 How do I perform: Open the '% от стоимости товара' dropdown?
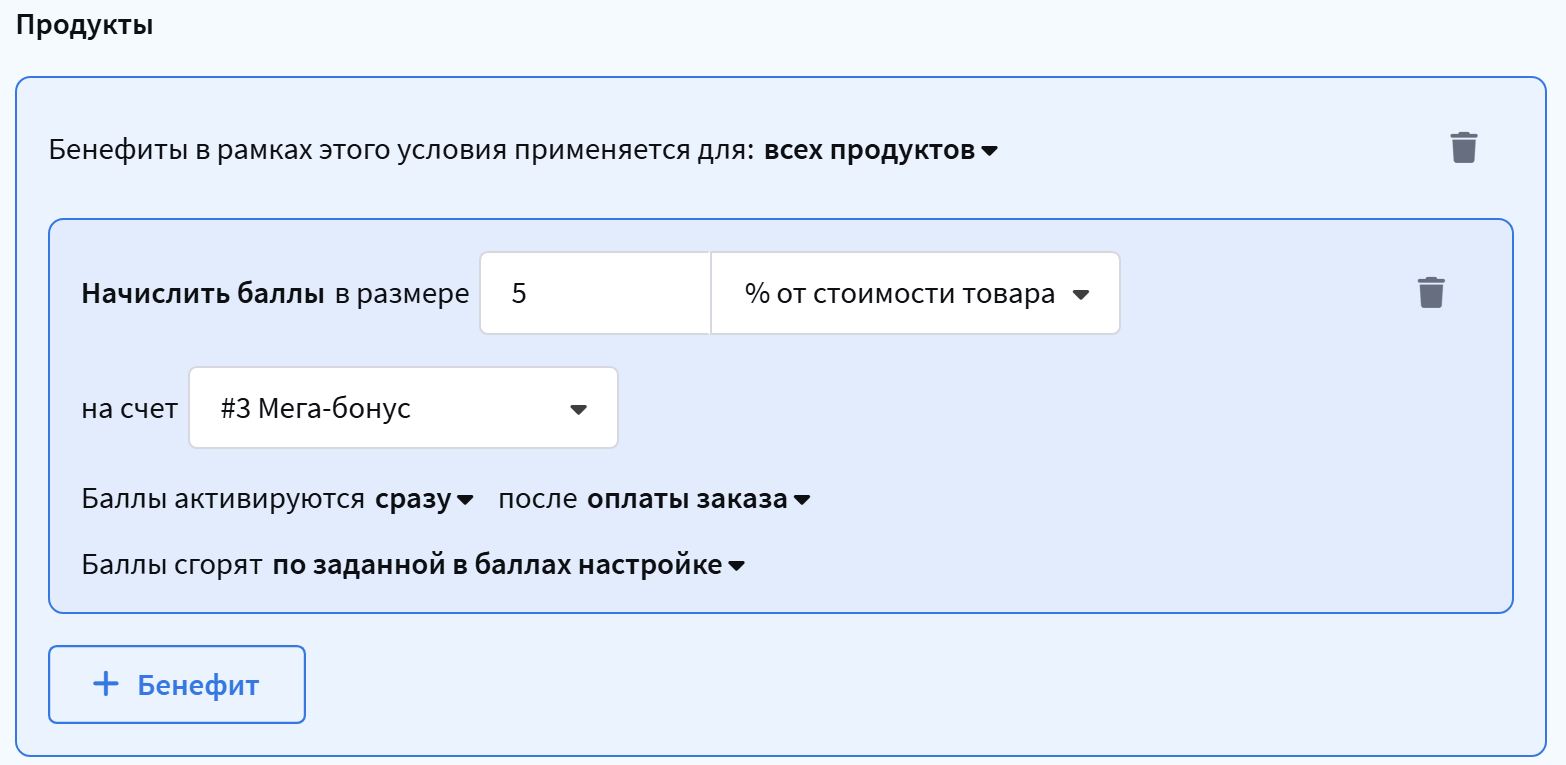(x=915, y=294)
